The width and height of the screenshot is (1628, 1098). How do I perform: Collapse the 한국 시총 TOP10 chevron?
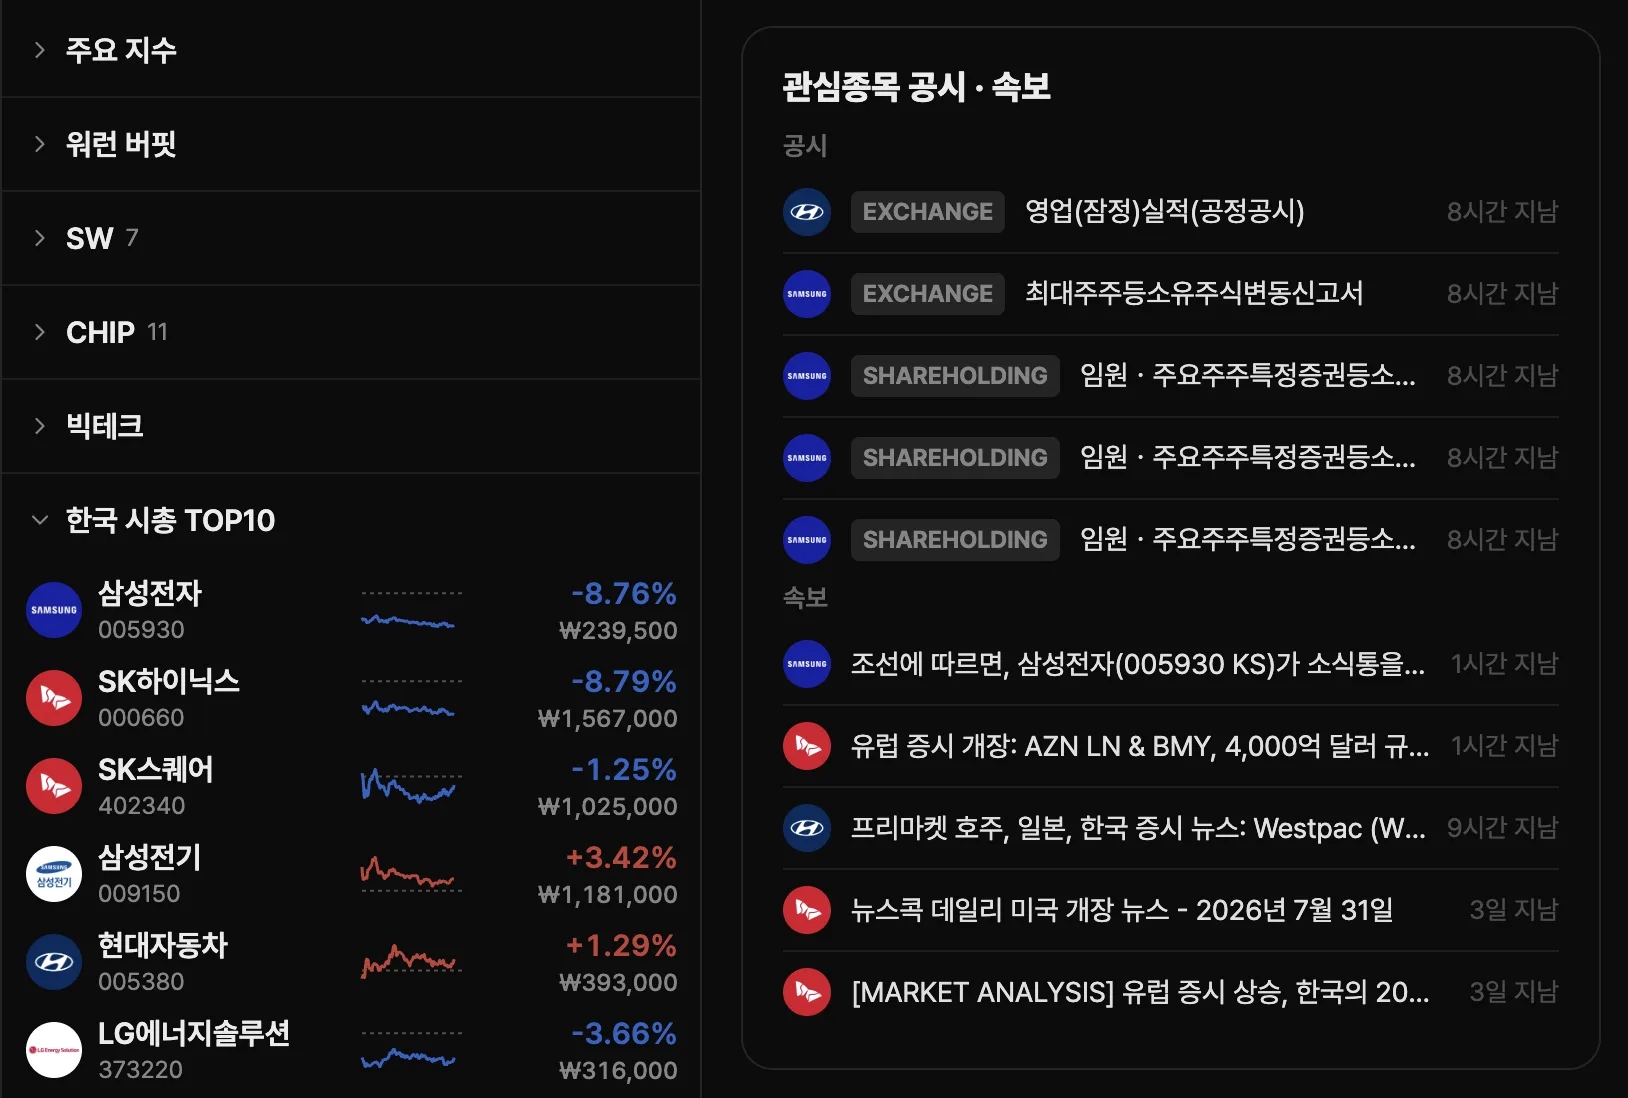coord(40,520)
